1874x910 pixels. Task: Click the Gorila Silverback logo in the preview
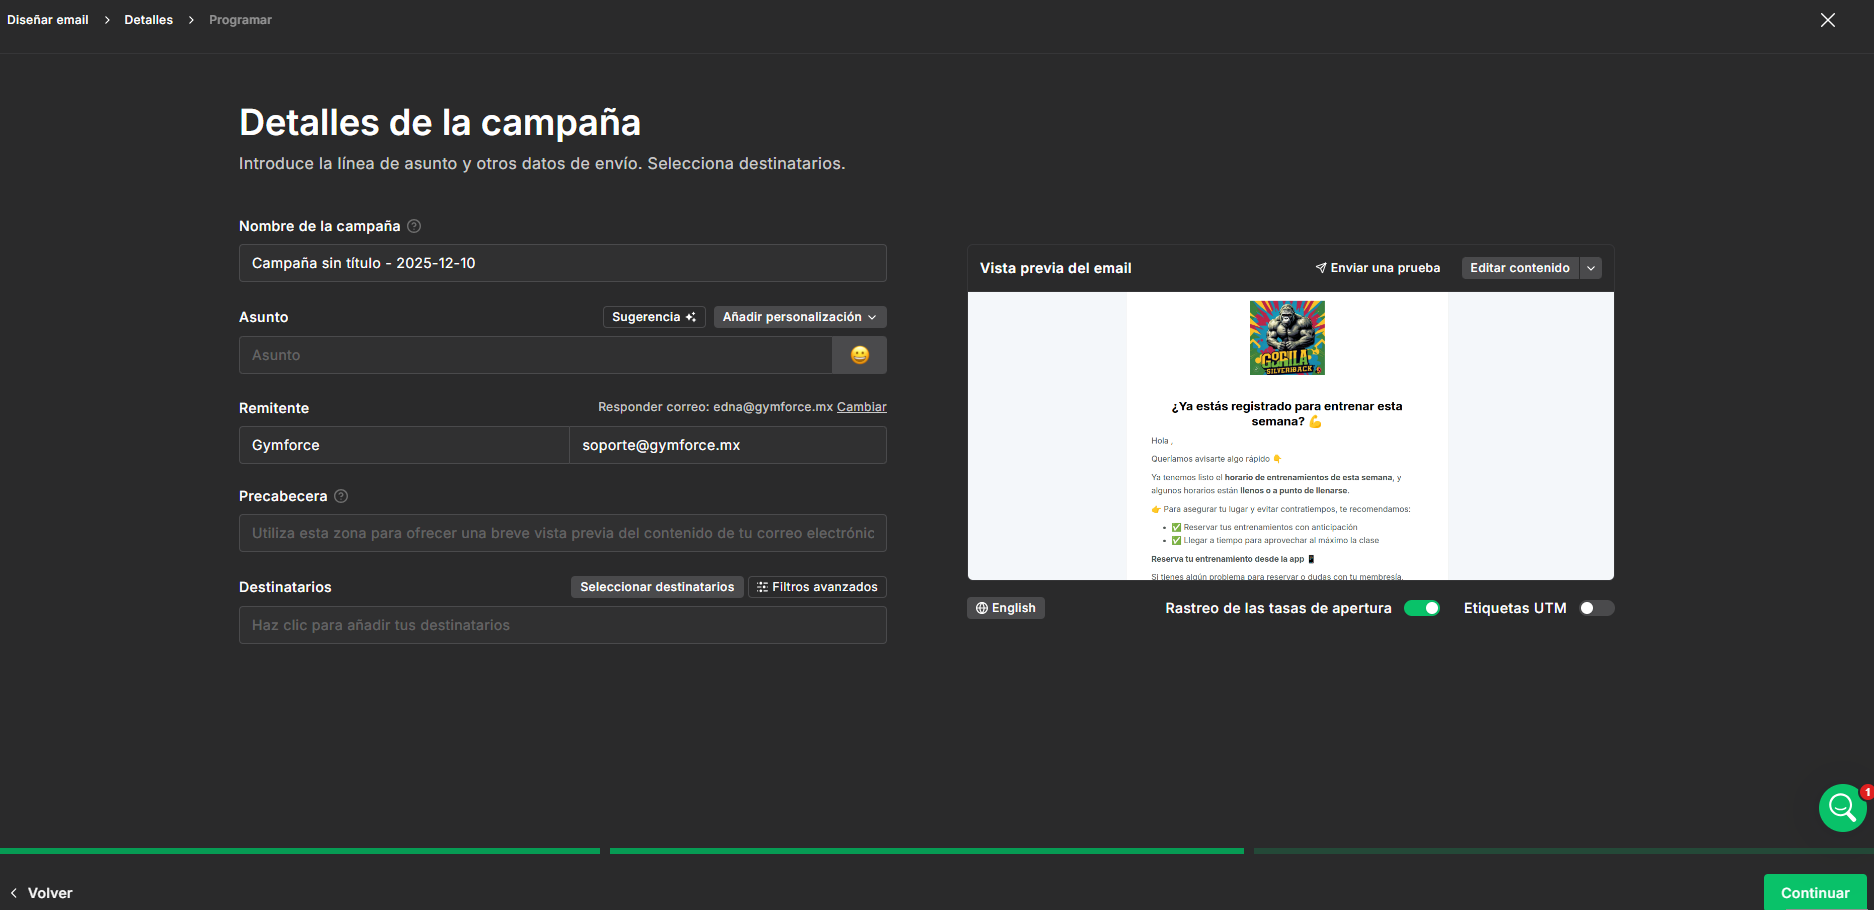[x=1287, y=338]
